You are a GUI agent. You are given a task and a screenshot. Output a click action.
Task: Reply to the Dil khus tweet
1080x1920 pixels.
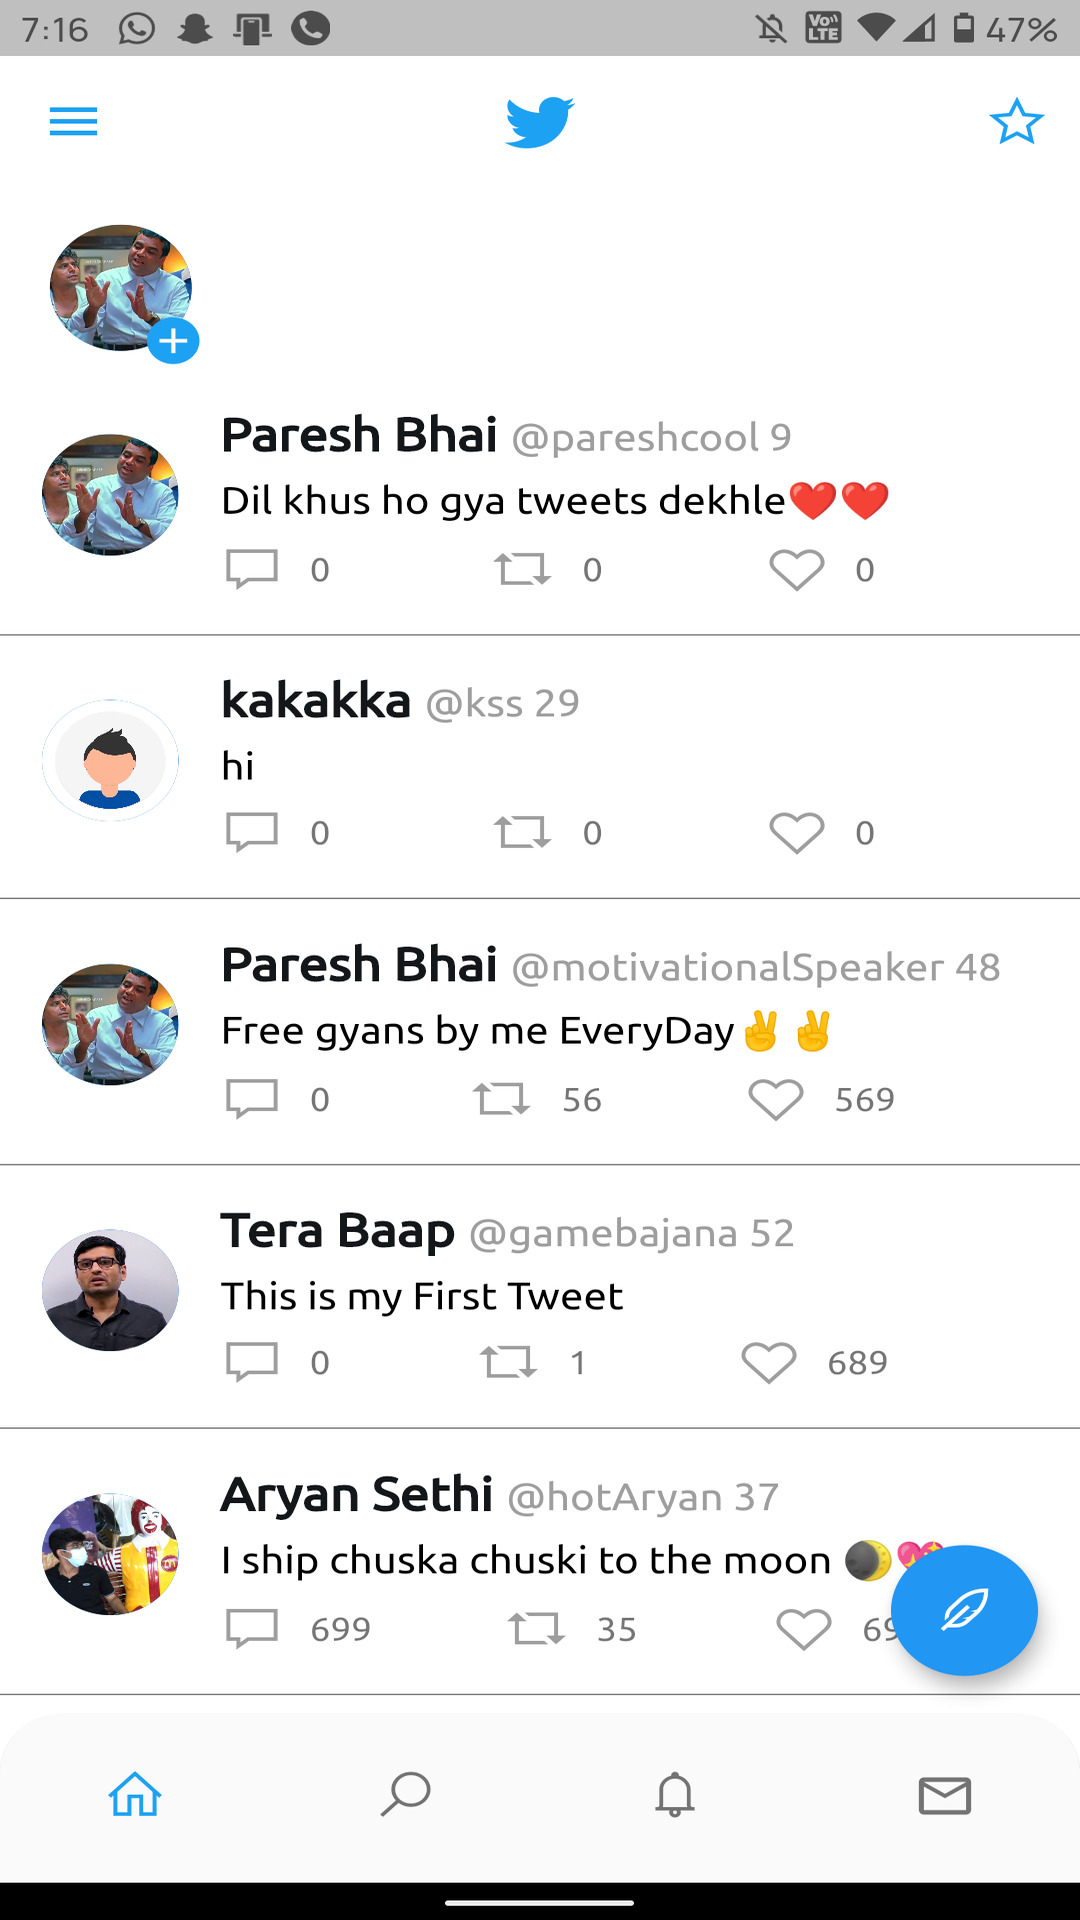point(252,569)
